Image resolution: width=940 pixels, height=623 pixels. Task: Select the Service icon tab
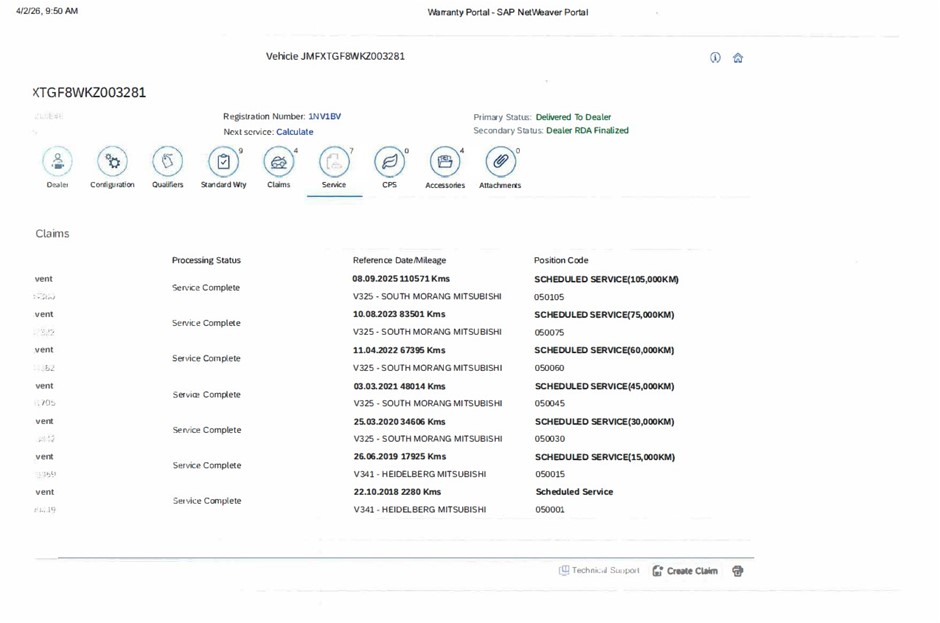334,163
